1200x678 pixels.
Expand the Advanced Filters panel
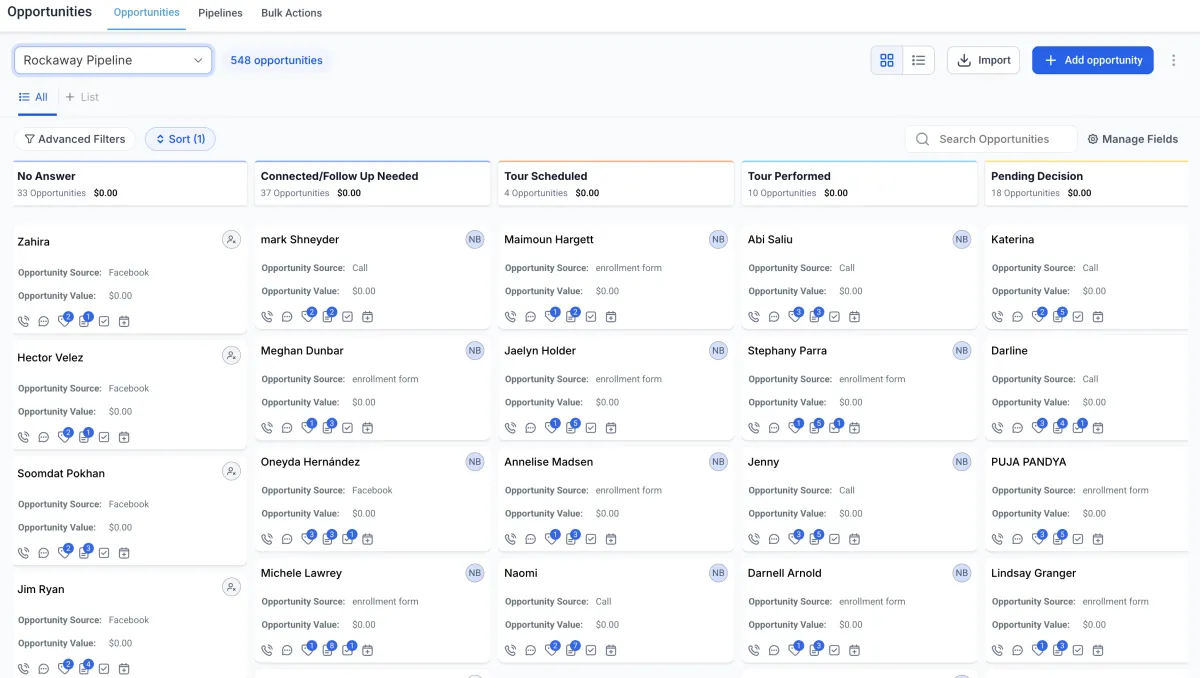pos(75,139)
